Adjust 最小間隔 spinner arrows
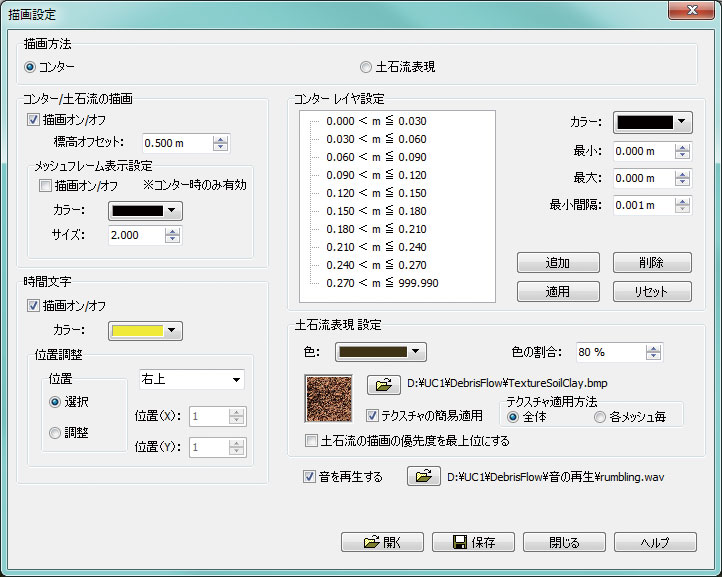 click(682, 205)
